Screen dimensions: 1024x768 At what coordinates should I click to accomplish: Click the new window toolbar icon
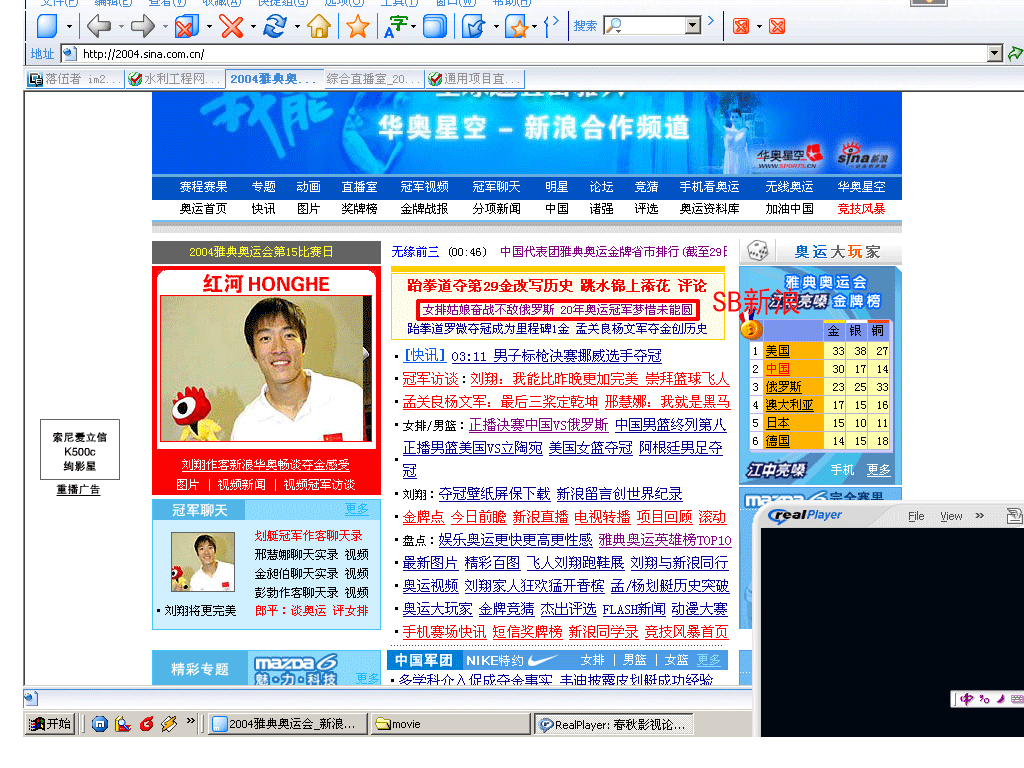pos(47,26)
